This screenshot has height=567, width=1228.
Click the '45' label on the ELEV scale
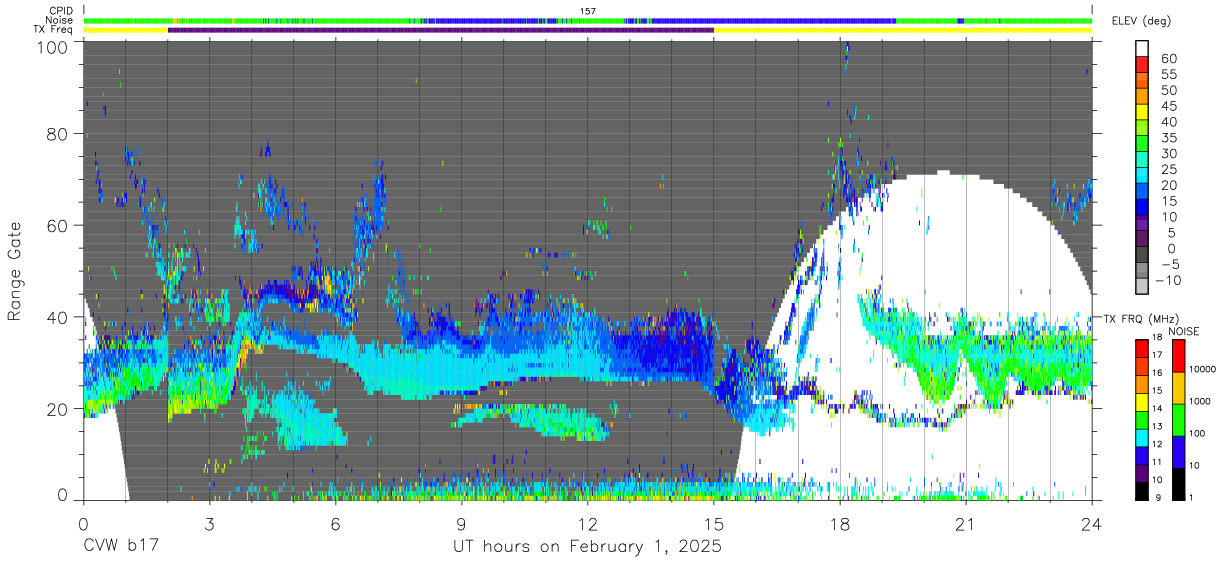[1167, 106]
